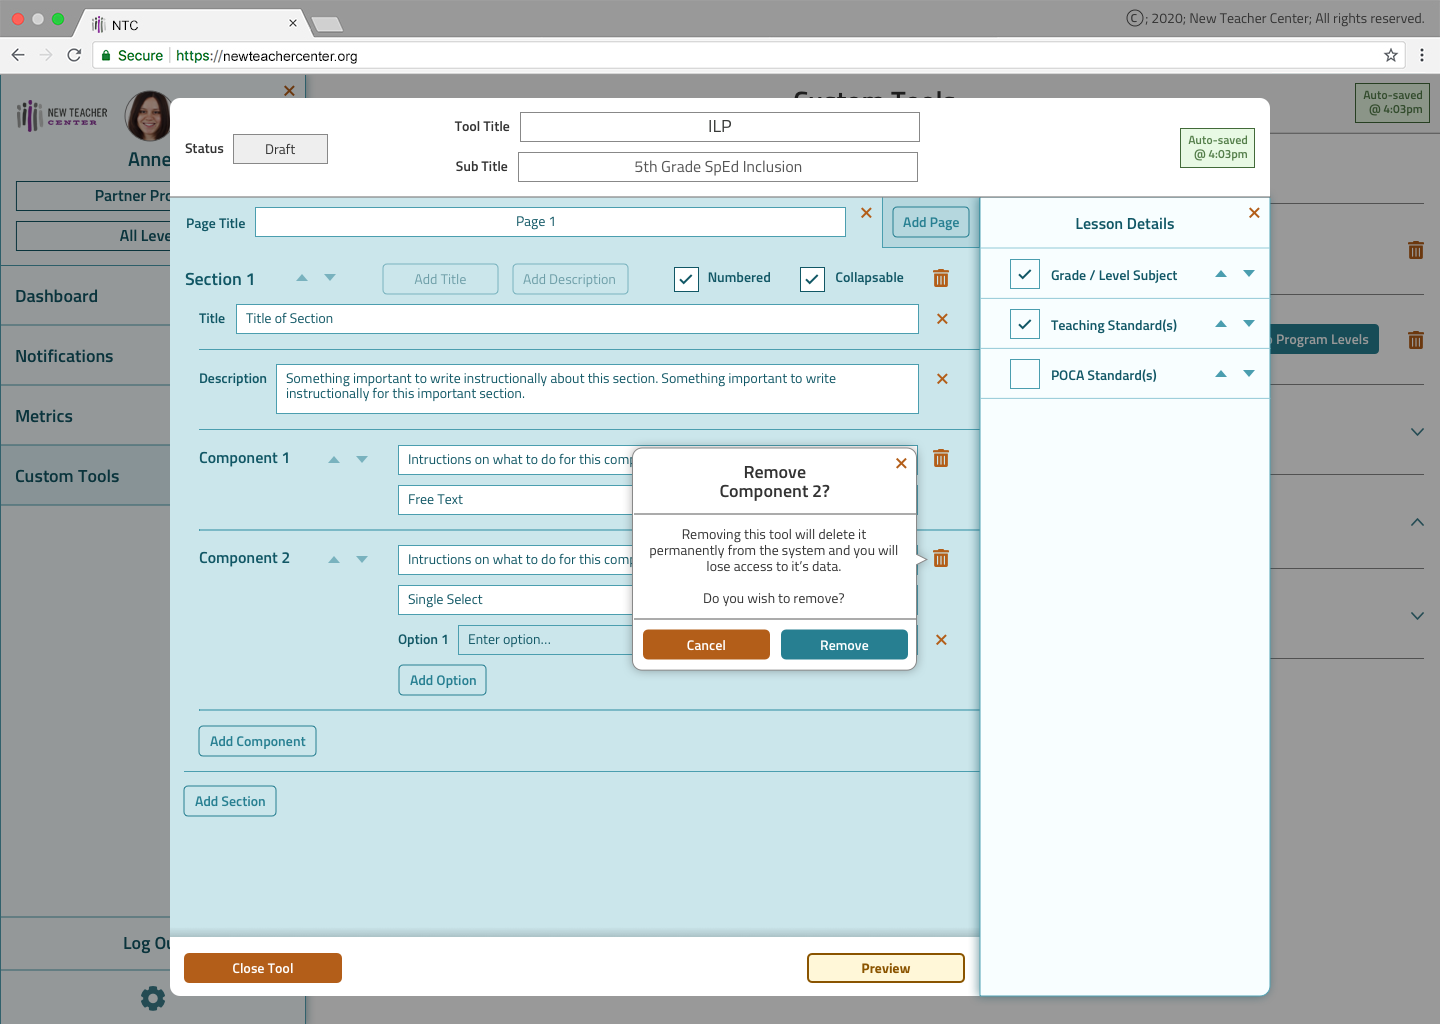Go back in browser
The height and width of the screenshot is (1024, 1440).
18,55
